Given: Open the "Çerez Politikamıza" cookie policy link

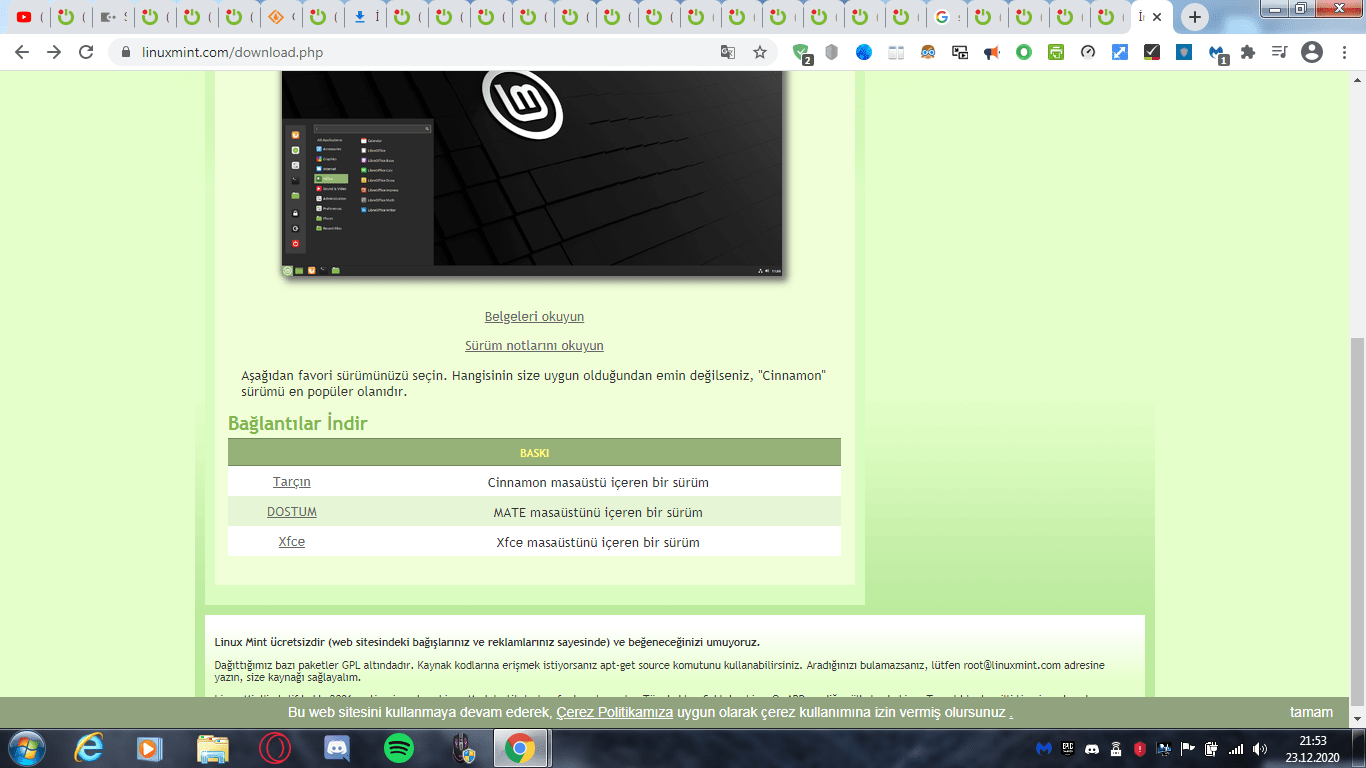Looking at the screenshot, I should click(x=614, y=713).
